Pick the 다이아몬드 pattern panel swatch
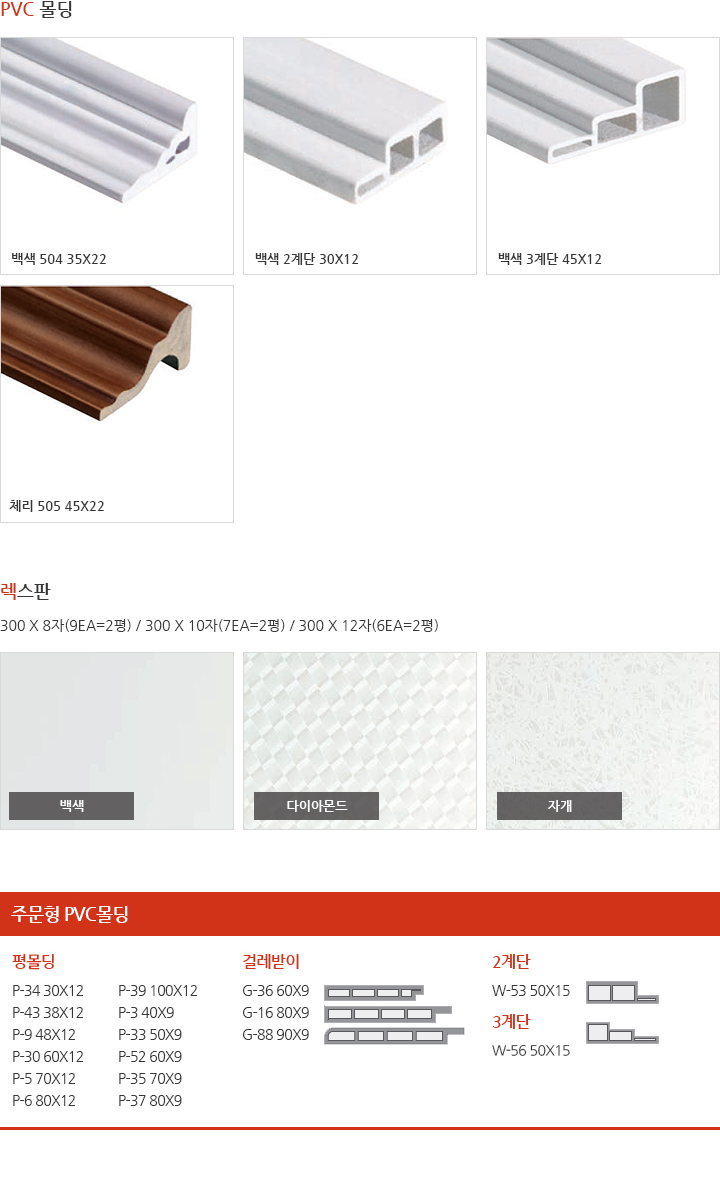The width and height of the screenshot is (720, 1200). coord(360,741)
